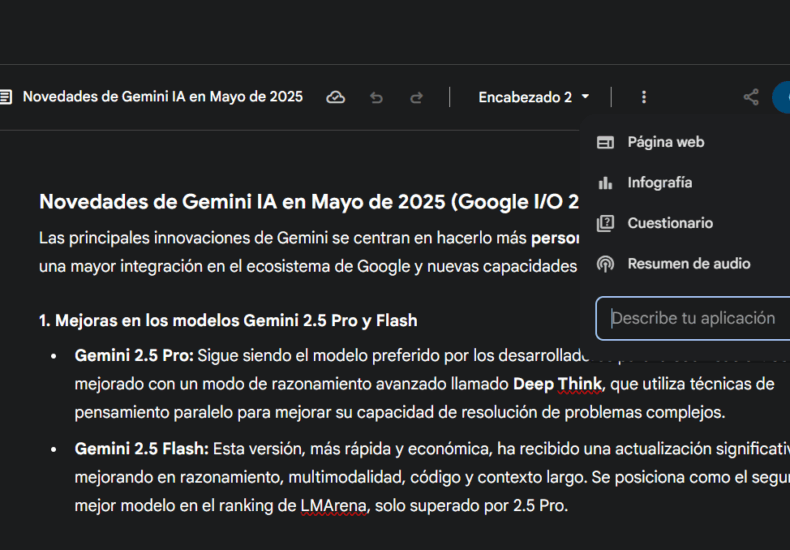Click the Infografía bar chart icon

tap(605, 183)
